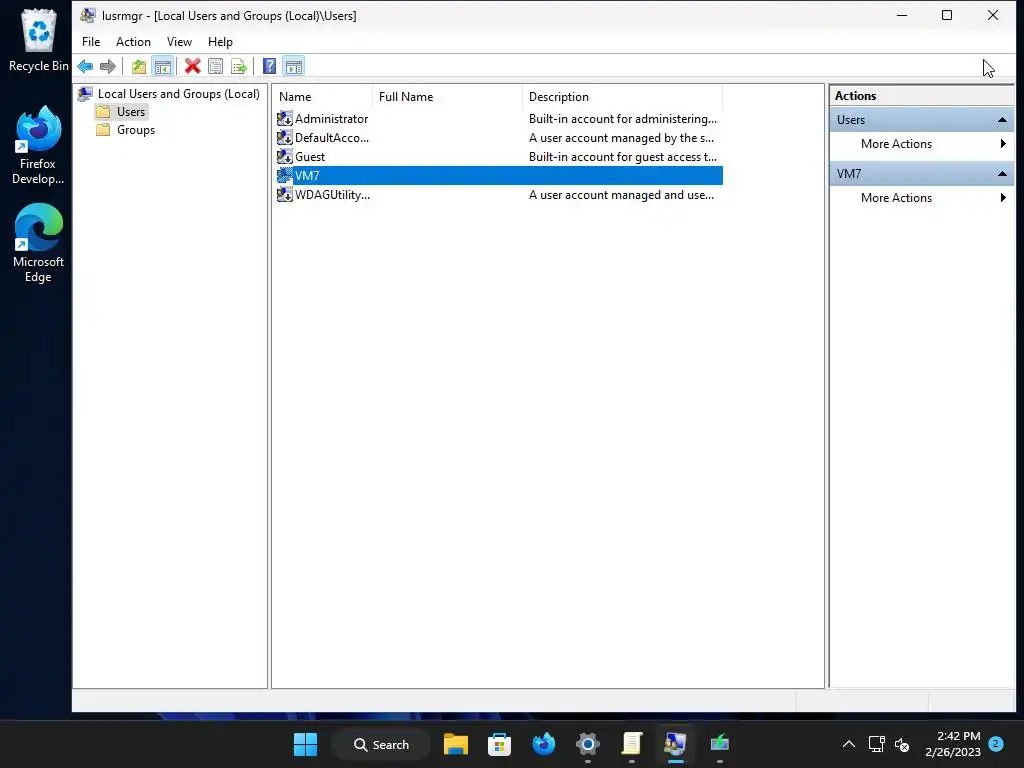Image resolution: width=1024 pixels, height=768 pixels.
Task: Select Groups node label in console tree
Action: (136, 130)
